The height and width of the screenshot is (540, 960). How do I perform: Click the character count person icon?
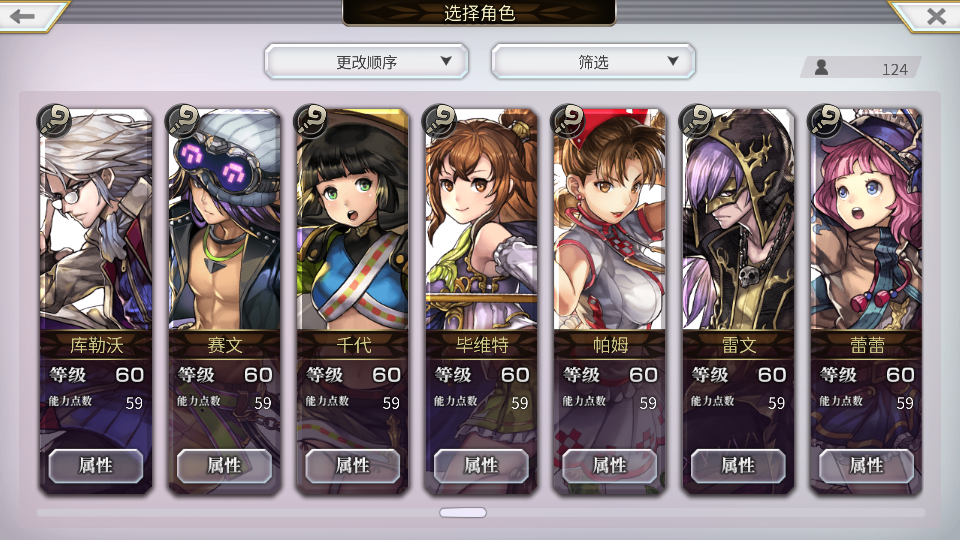click(821, 67)
